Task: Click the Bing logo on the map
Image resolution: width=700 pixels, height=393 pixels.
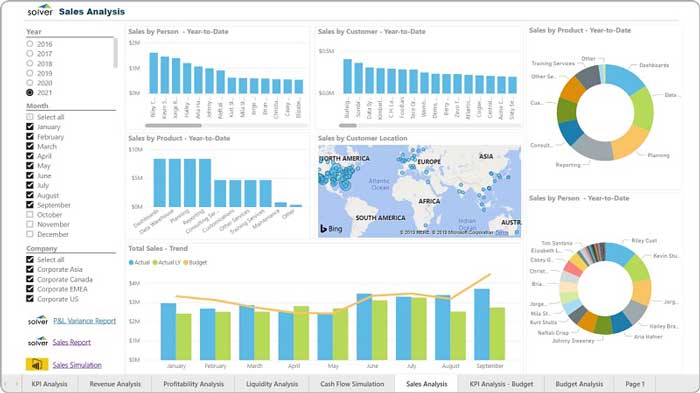Action: [x=331, y=229]
